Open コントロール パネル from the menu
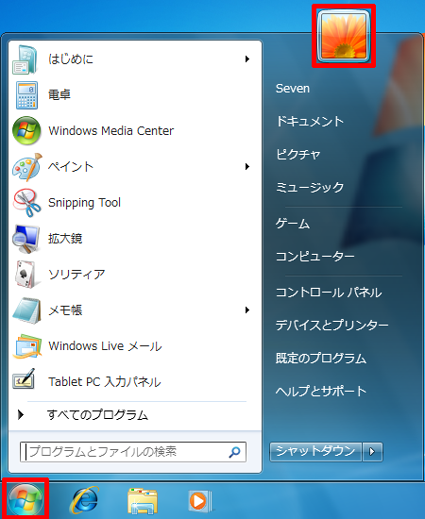The width and height of the screenshot is (425, 519). (x=329, y=292)
